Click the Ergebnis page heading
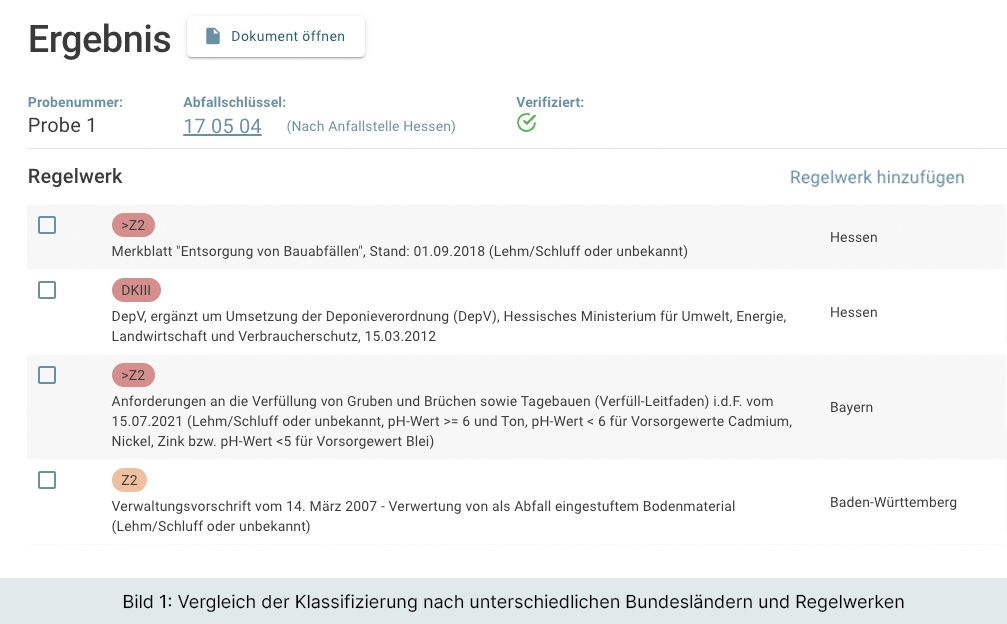The width and height of the screenshot is (1007, 624). click(100, 39)
